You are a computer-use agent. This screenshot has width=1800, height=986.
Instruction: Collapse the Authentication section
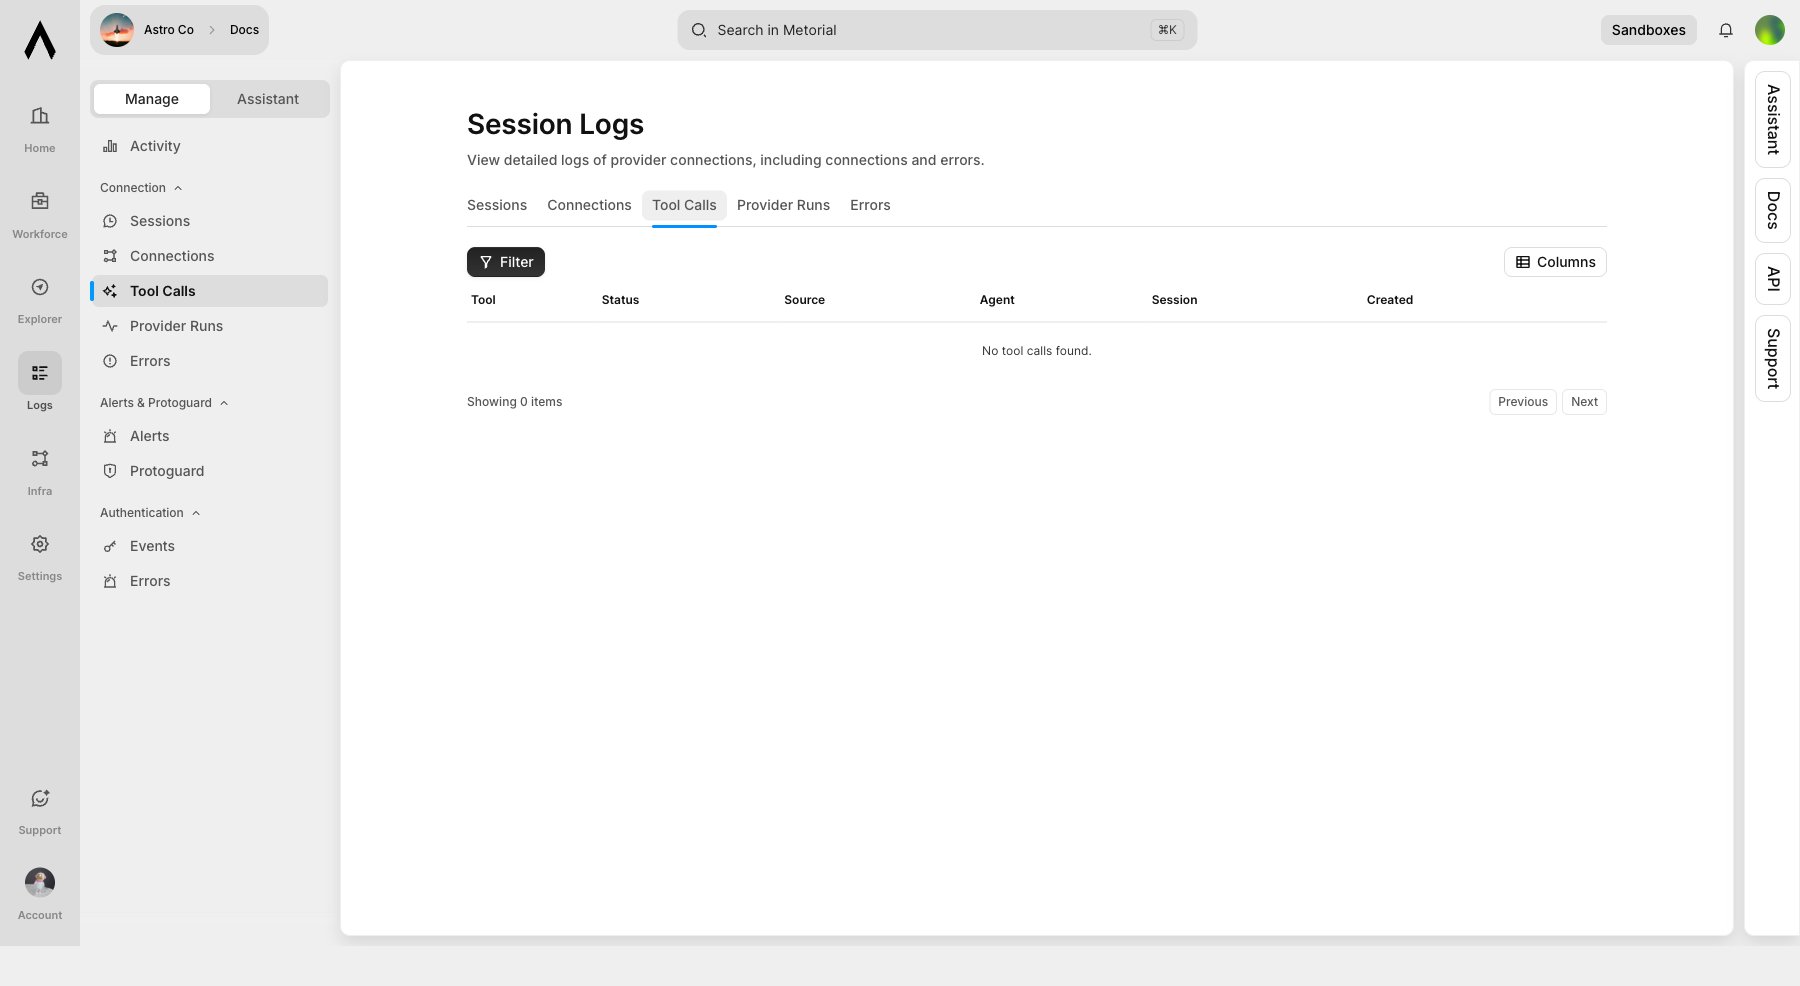click(x=150, y=513)
